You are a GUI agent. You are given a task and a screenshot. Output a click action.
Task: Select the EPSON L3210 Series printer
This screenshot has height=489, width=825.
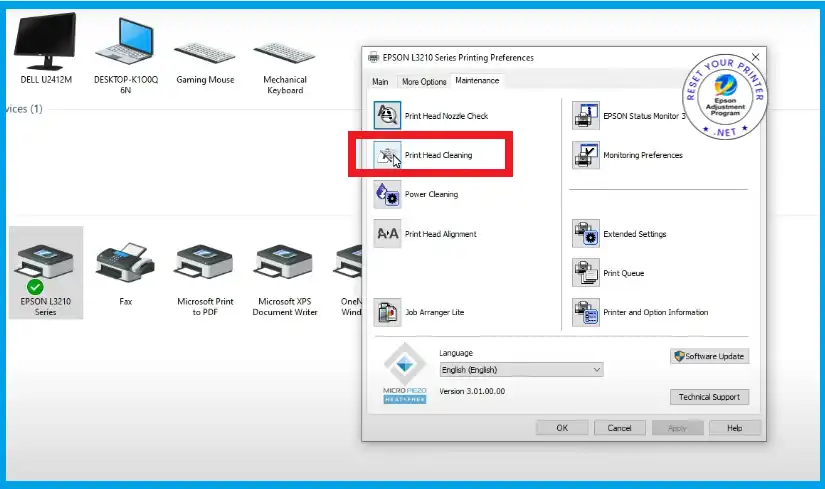(46, 273)
